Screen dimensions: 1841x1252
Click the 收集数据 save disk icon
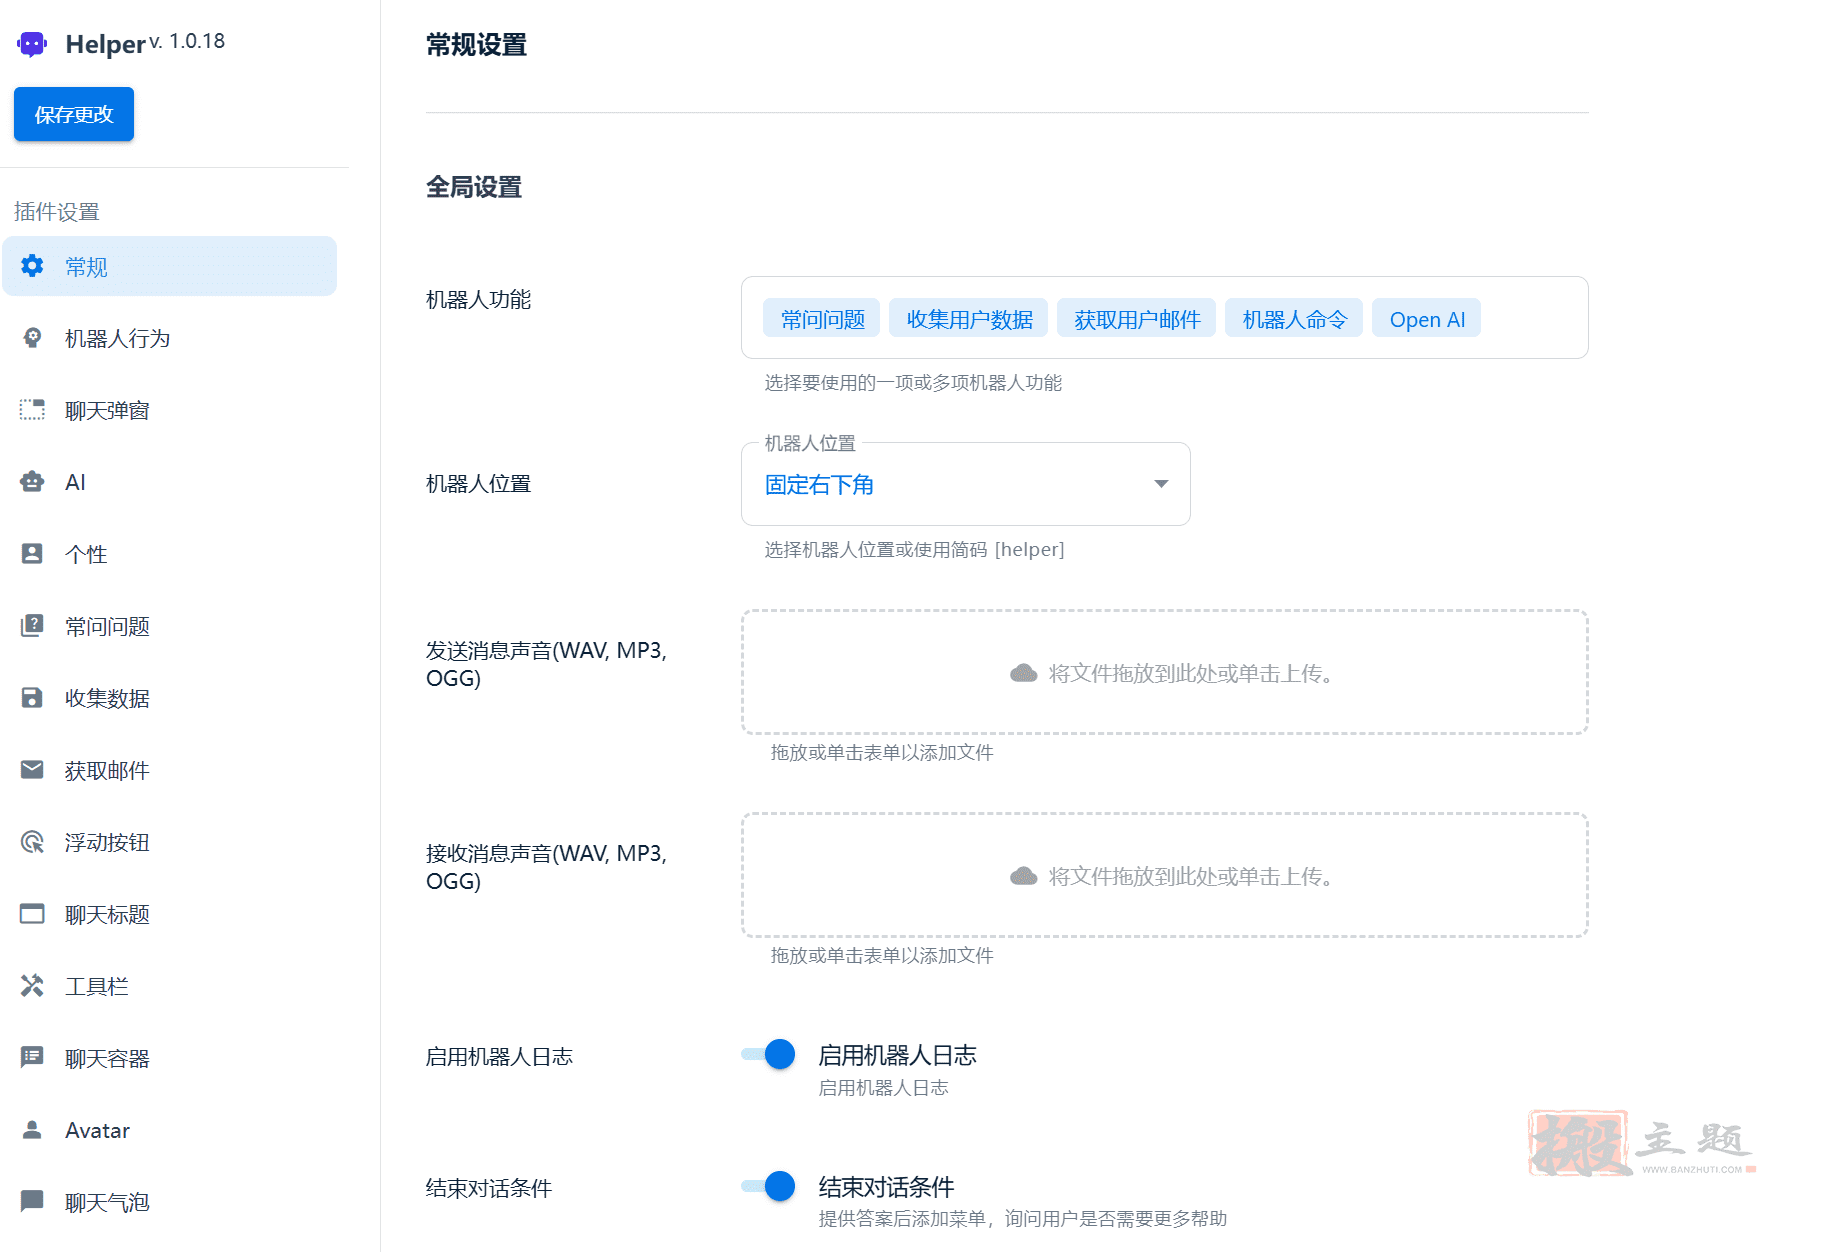coord(32,698)
